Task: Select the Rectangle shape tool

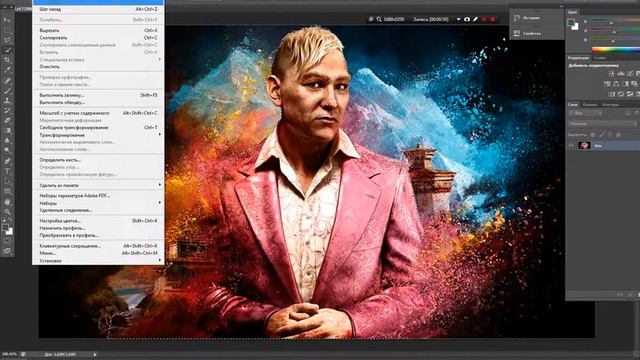Action: [x=7, y=191]
